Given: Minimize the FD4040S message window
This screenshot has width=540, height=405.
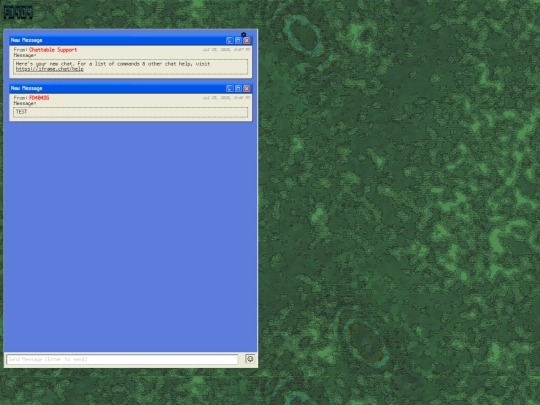Looking at the screenshot, I should pos(230,89).
